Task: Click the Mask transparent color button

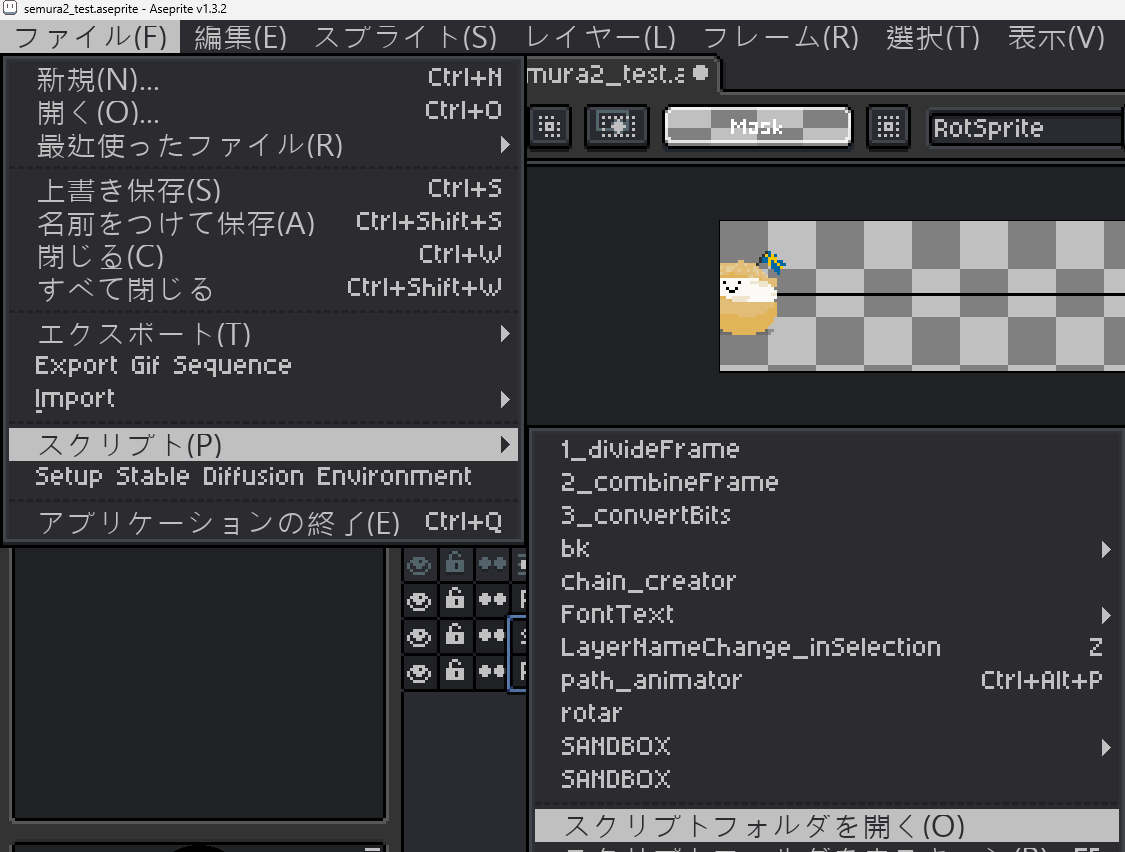Action: click(x=758, y=127)
